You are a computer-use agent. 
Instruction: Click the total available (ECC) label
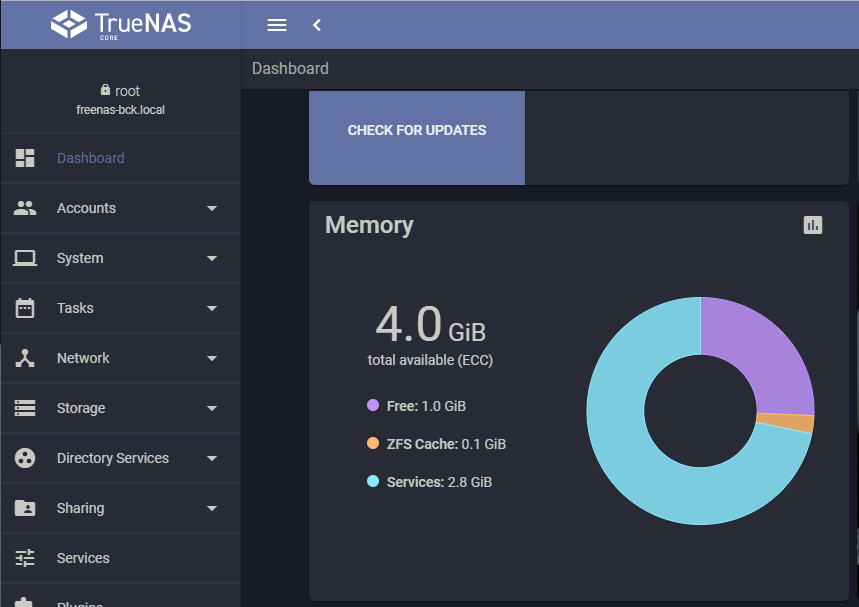pos(430,360)
